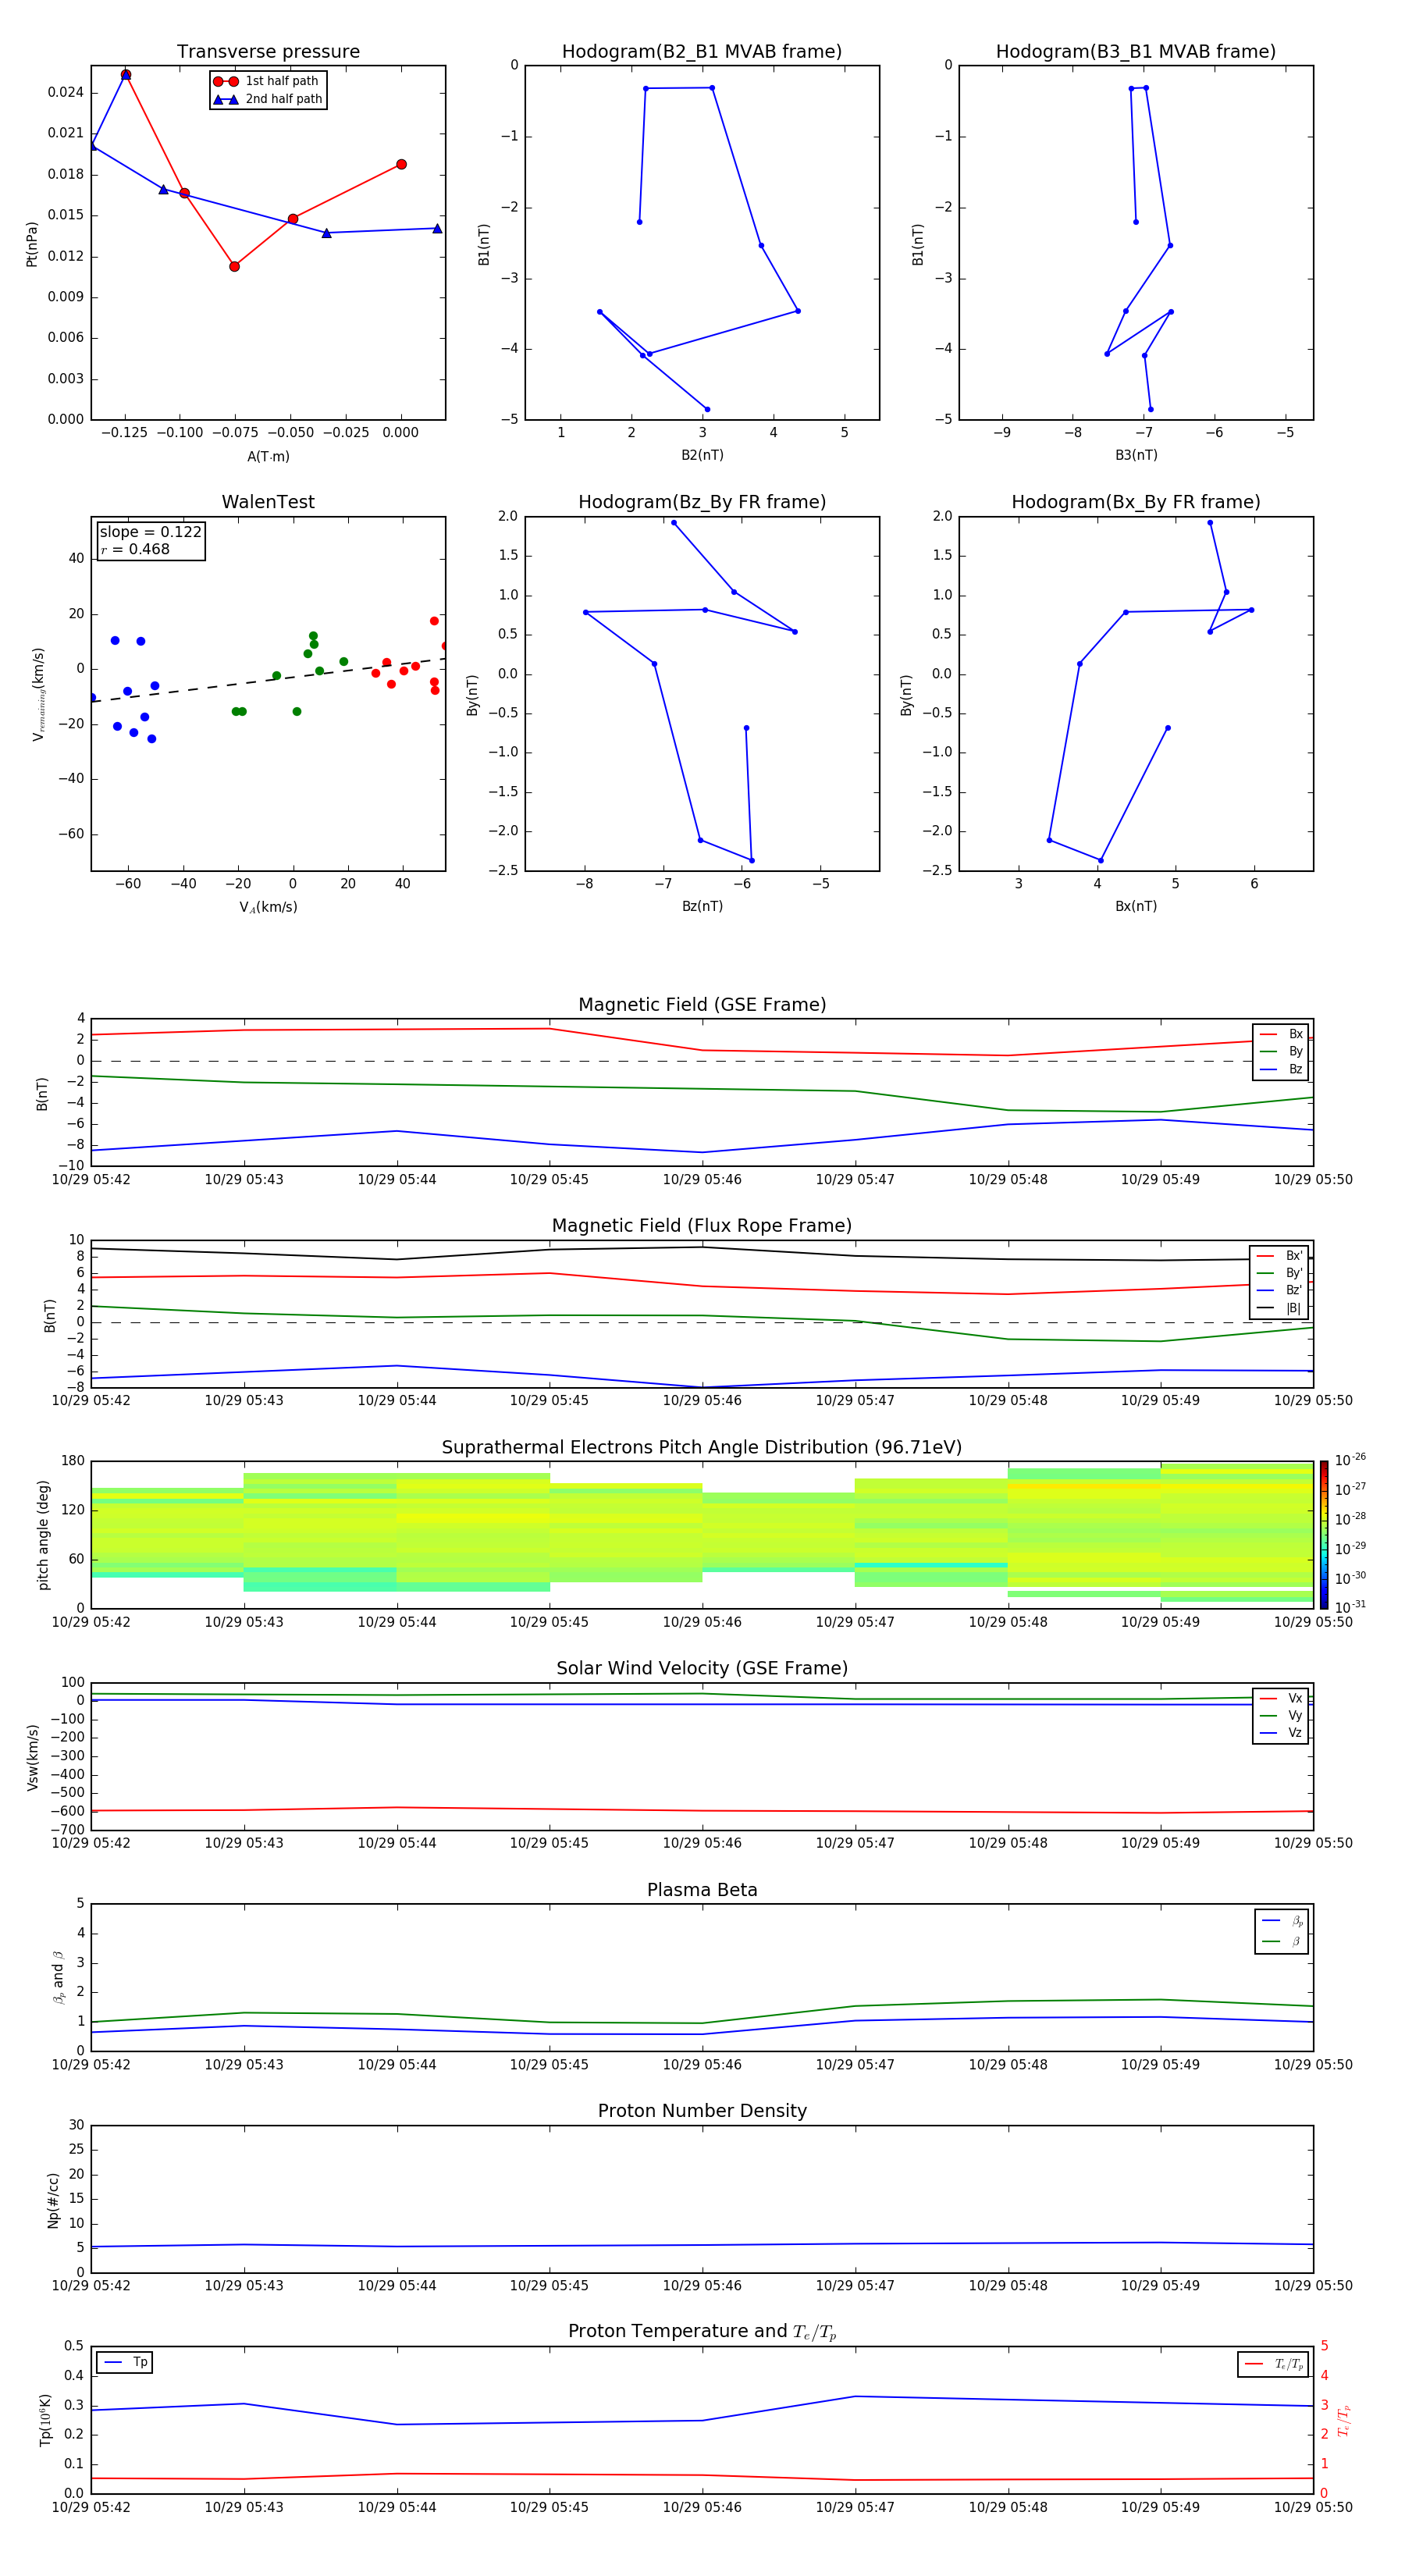
Task: Click the Vz entry in velocity legend
Action: pyautogui.click(x=1281, y=1732)
